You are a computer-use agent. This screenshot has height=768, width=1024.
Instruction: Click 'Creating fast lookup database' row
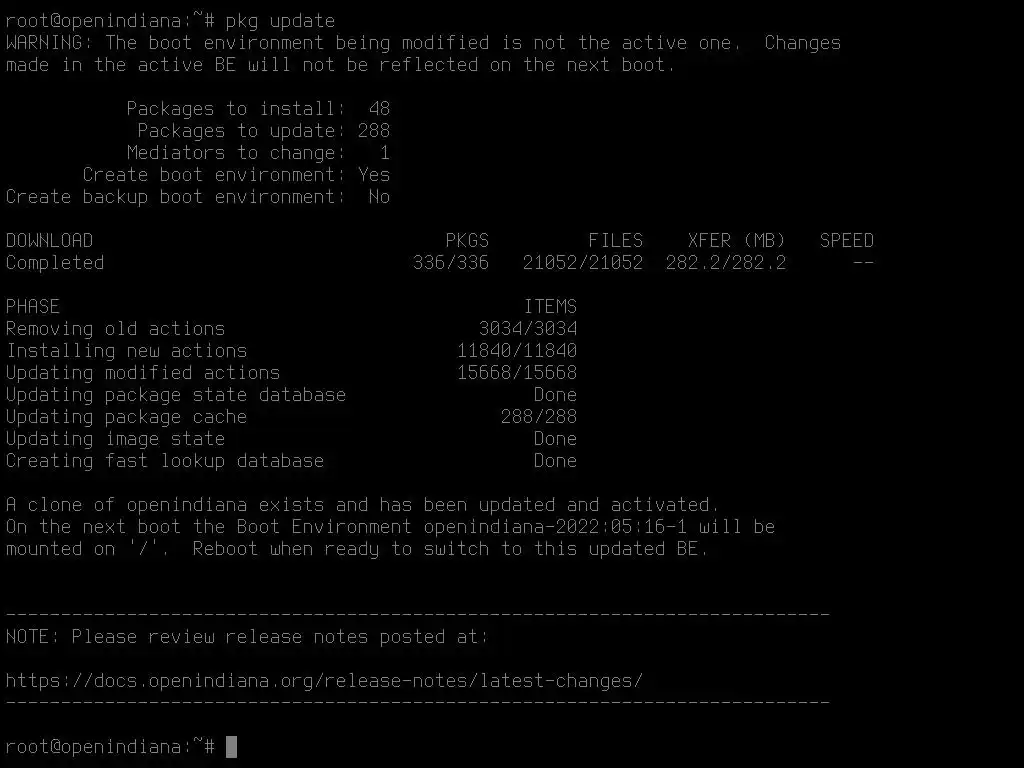click(x=291, y=460)
